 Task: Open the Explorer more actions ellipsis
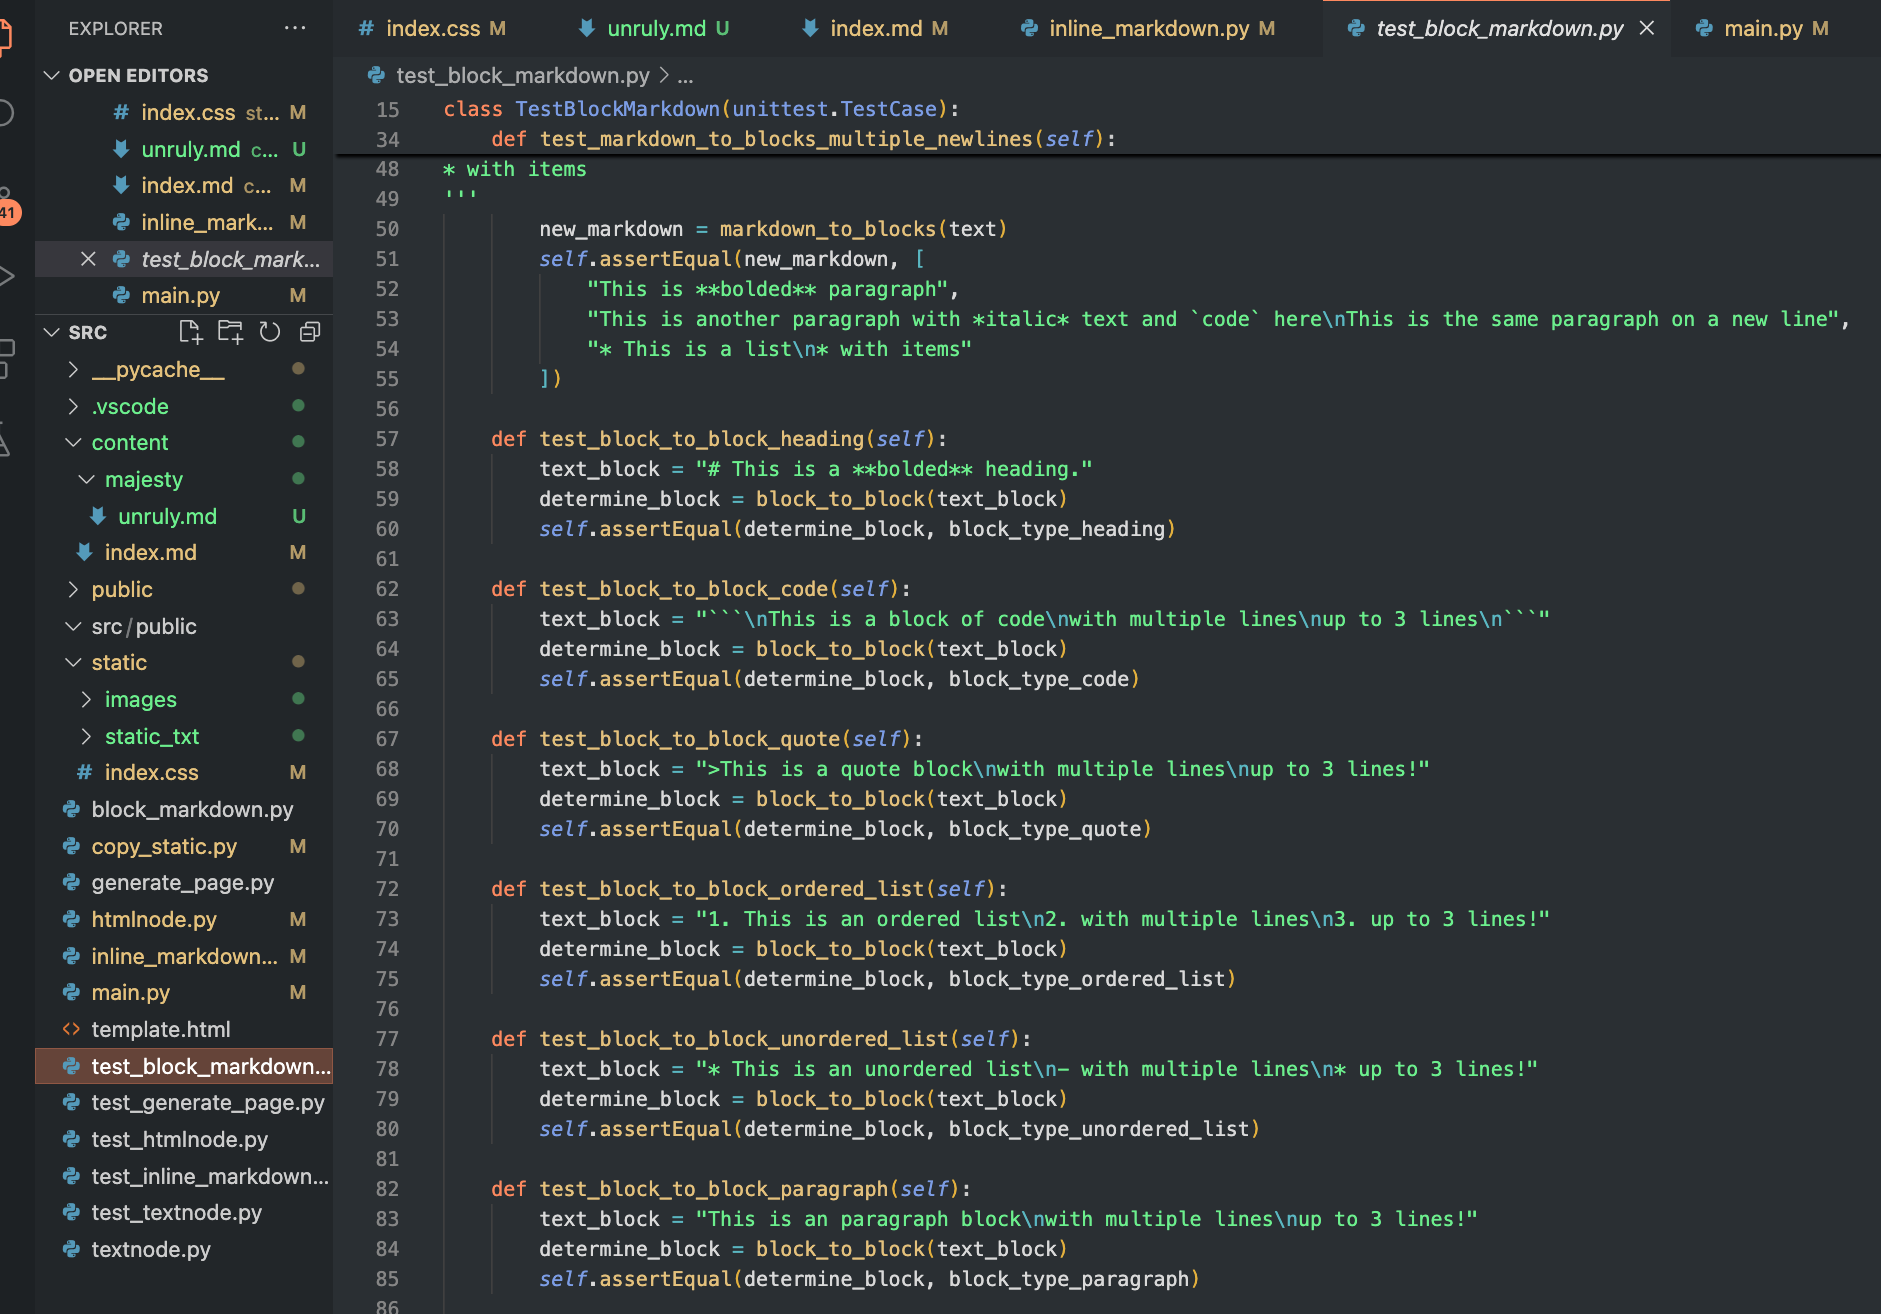[x=295, y=28]
